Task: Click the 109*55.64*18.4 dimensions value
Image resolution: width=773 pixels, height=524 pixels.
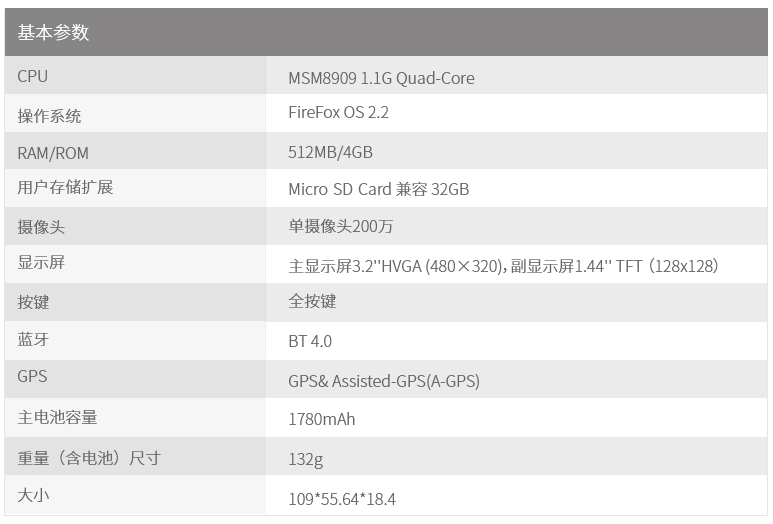Action: 342,498
